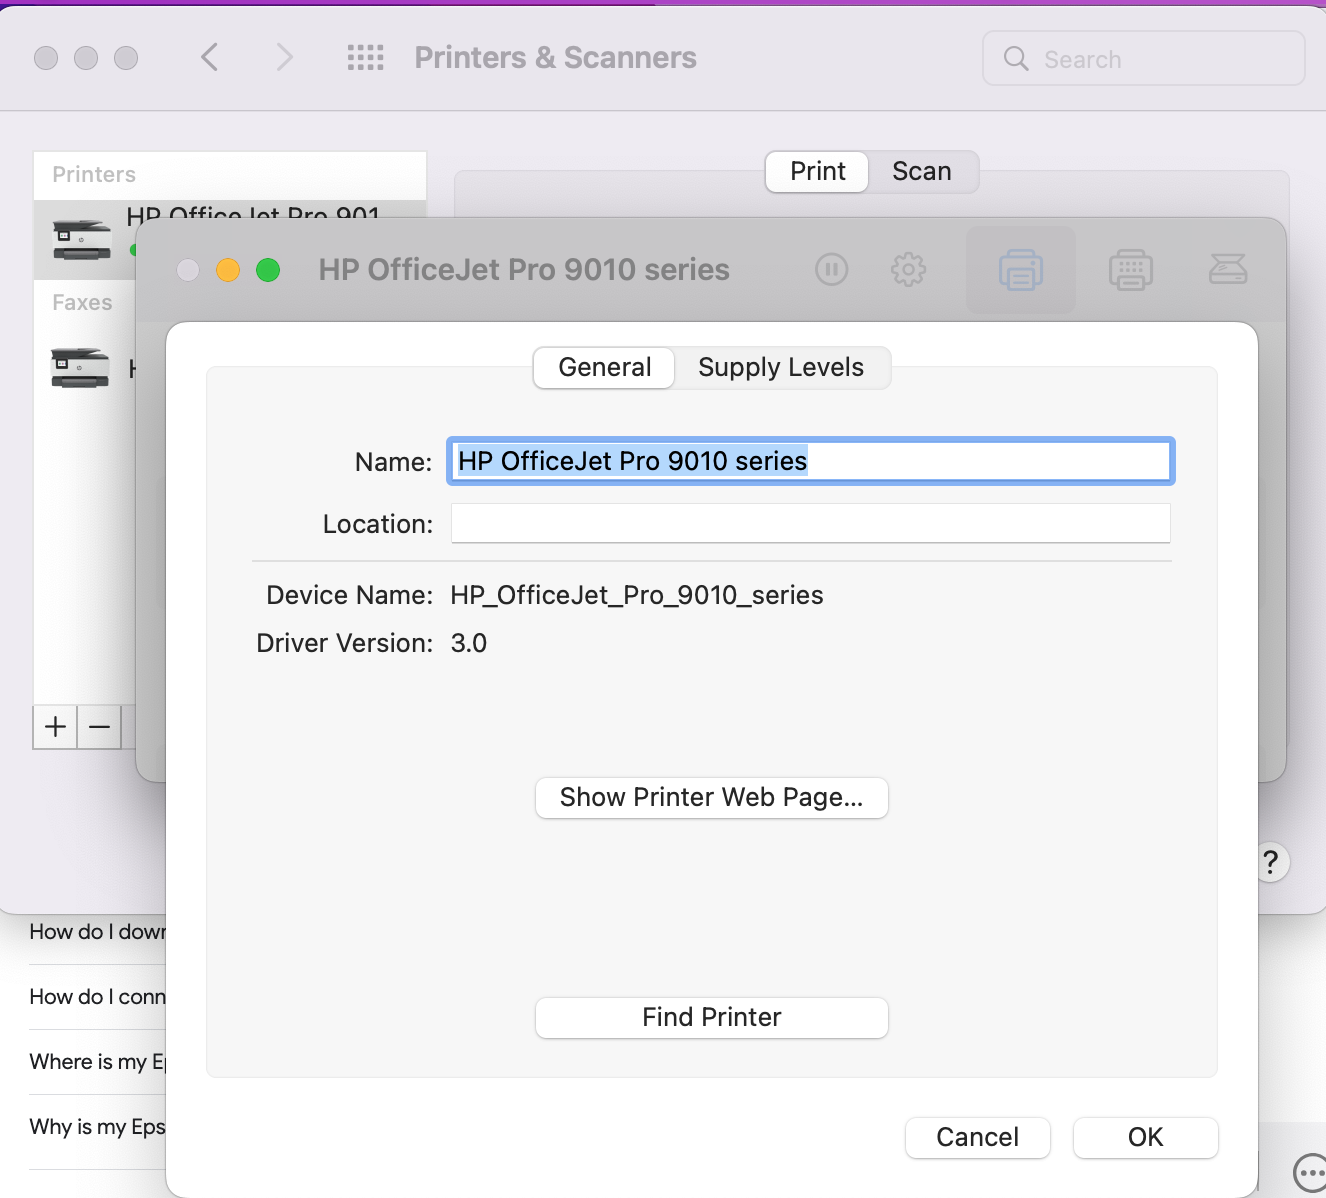Click into the Name text field
This screenshot has height=1198, width=1326.
pos(811,461)
